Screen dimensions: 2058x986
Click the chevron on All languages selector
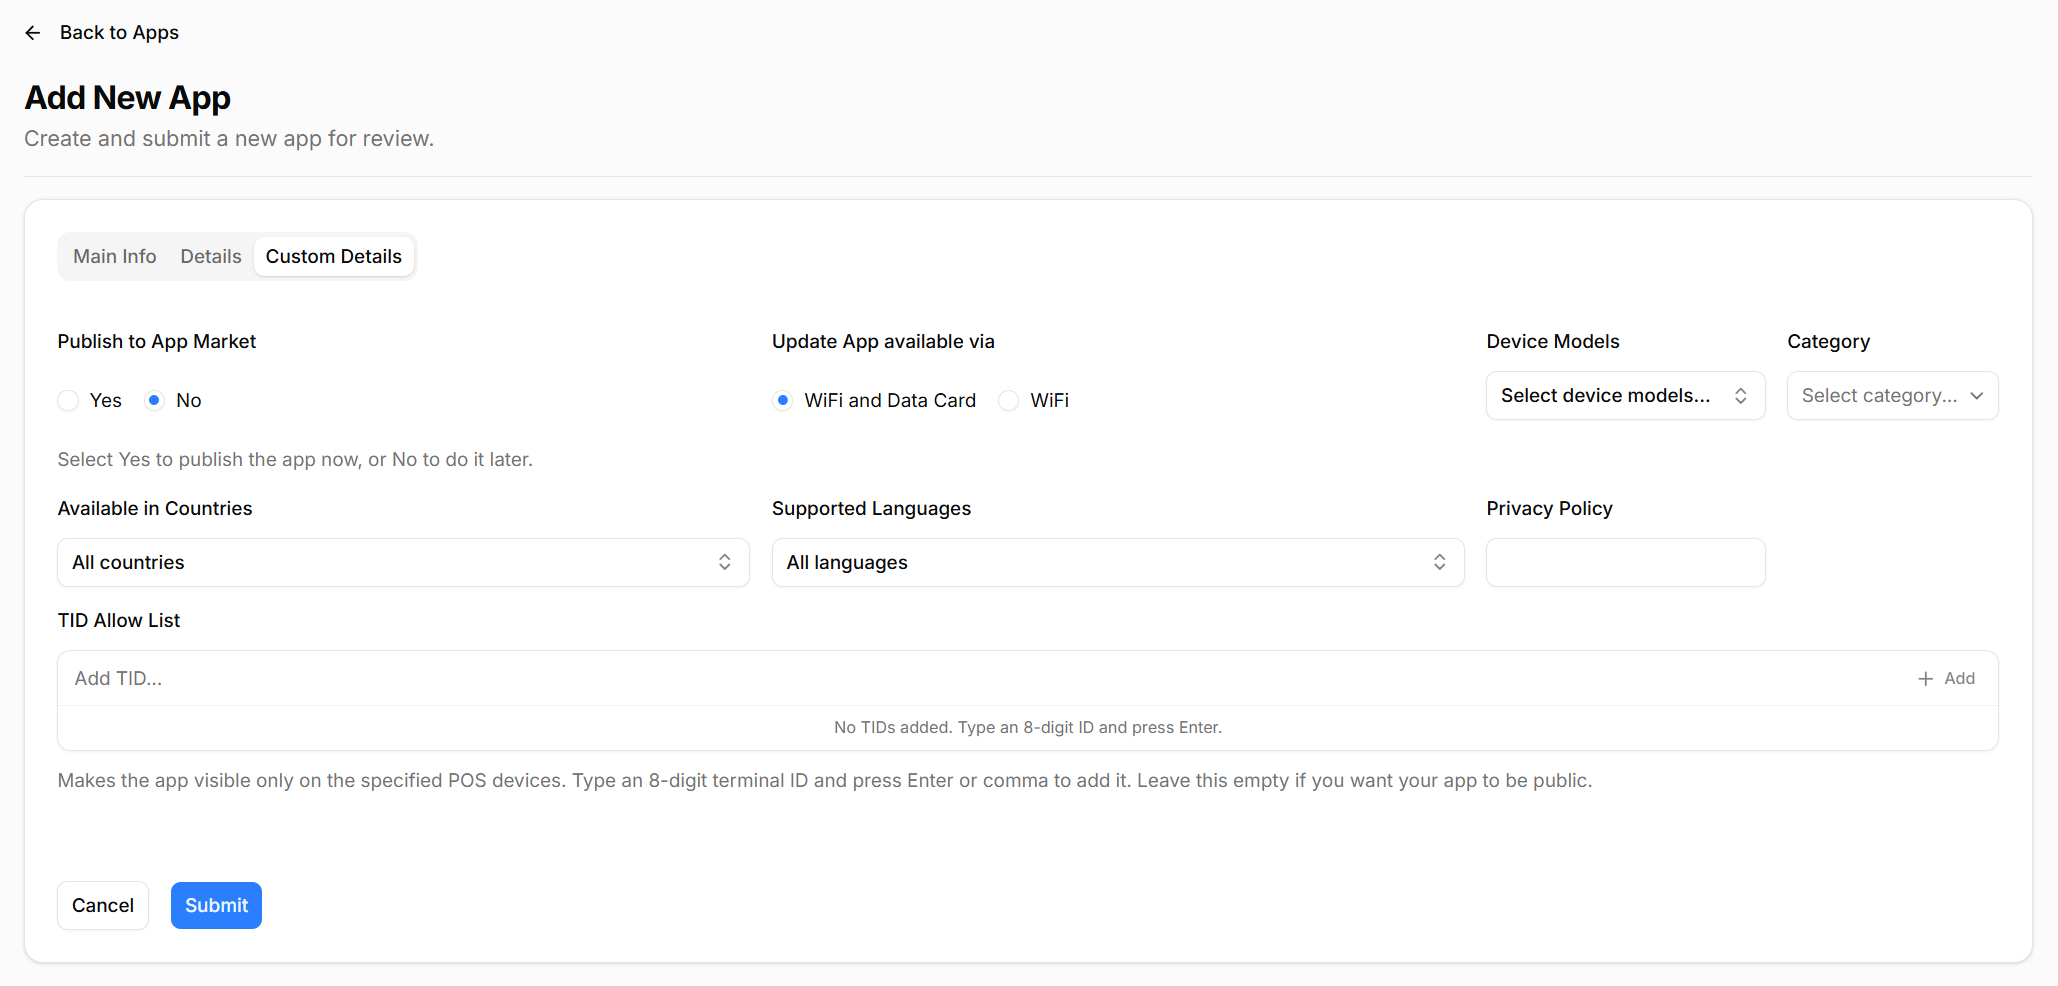point(1440,562)
